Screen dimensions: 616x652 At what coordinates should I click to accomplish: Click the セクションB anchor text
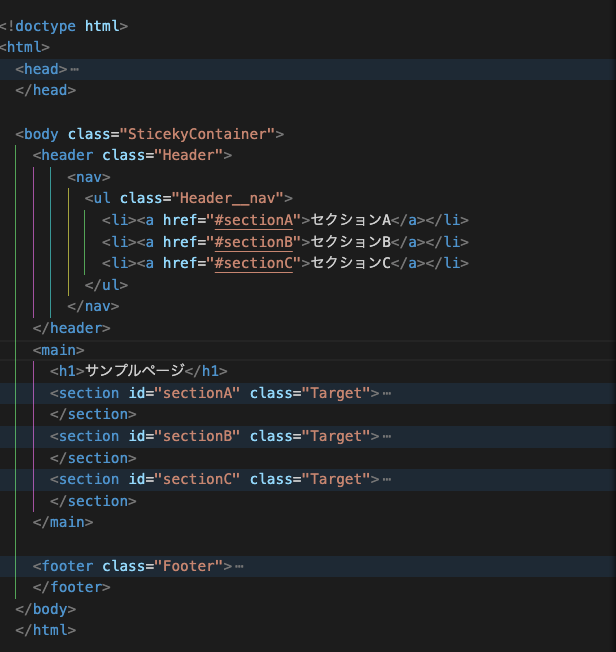tap(348, 242)
